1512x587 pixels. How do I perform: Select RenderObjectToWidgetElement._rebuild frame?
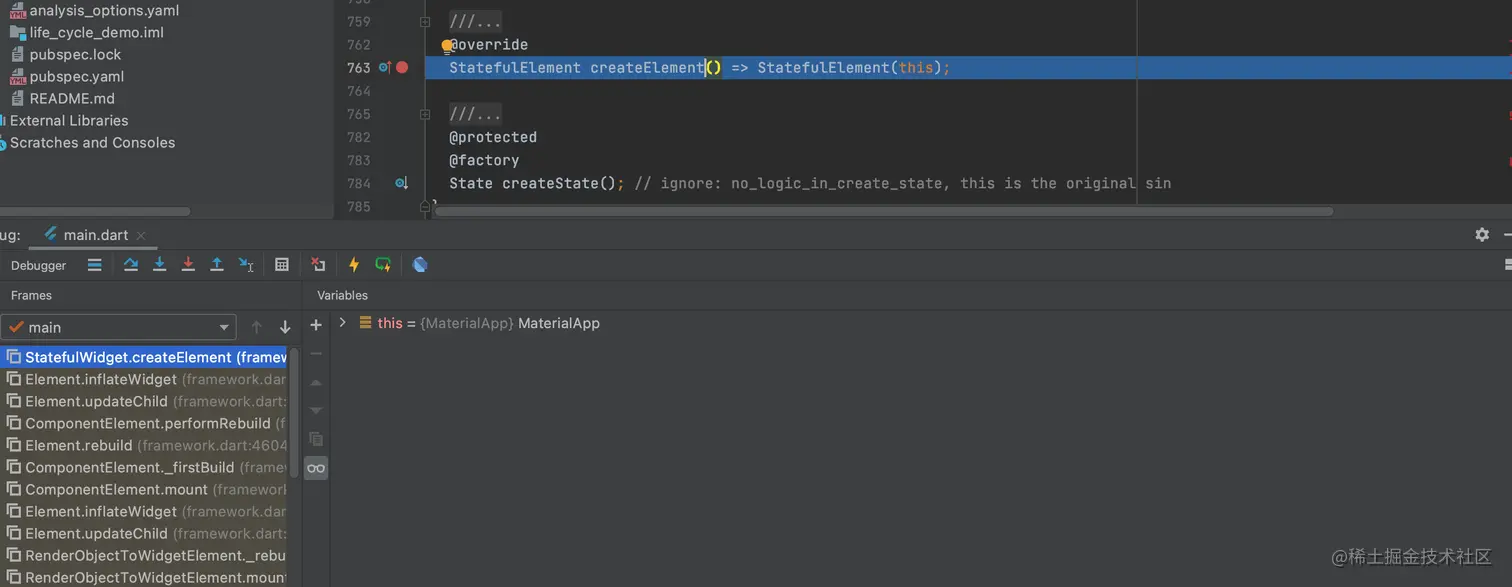(144, 555)
